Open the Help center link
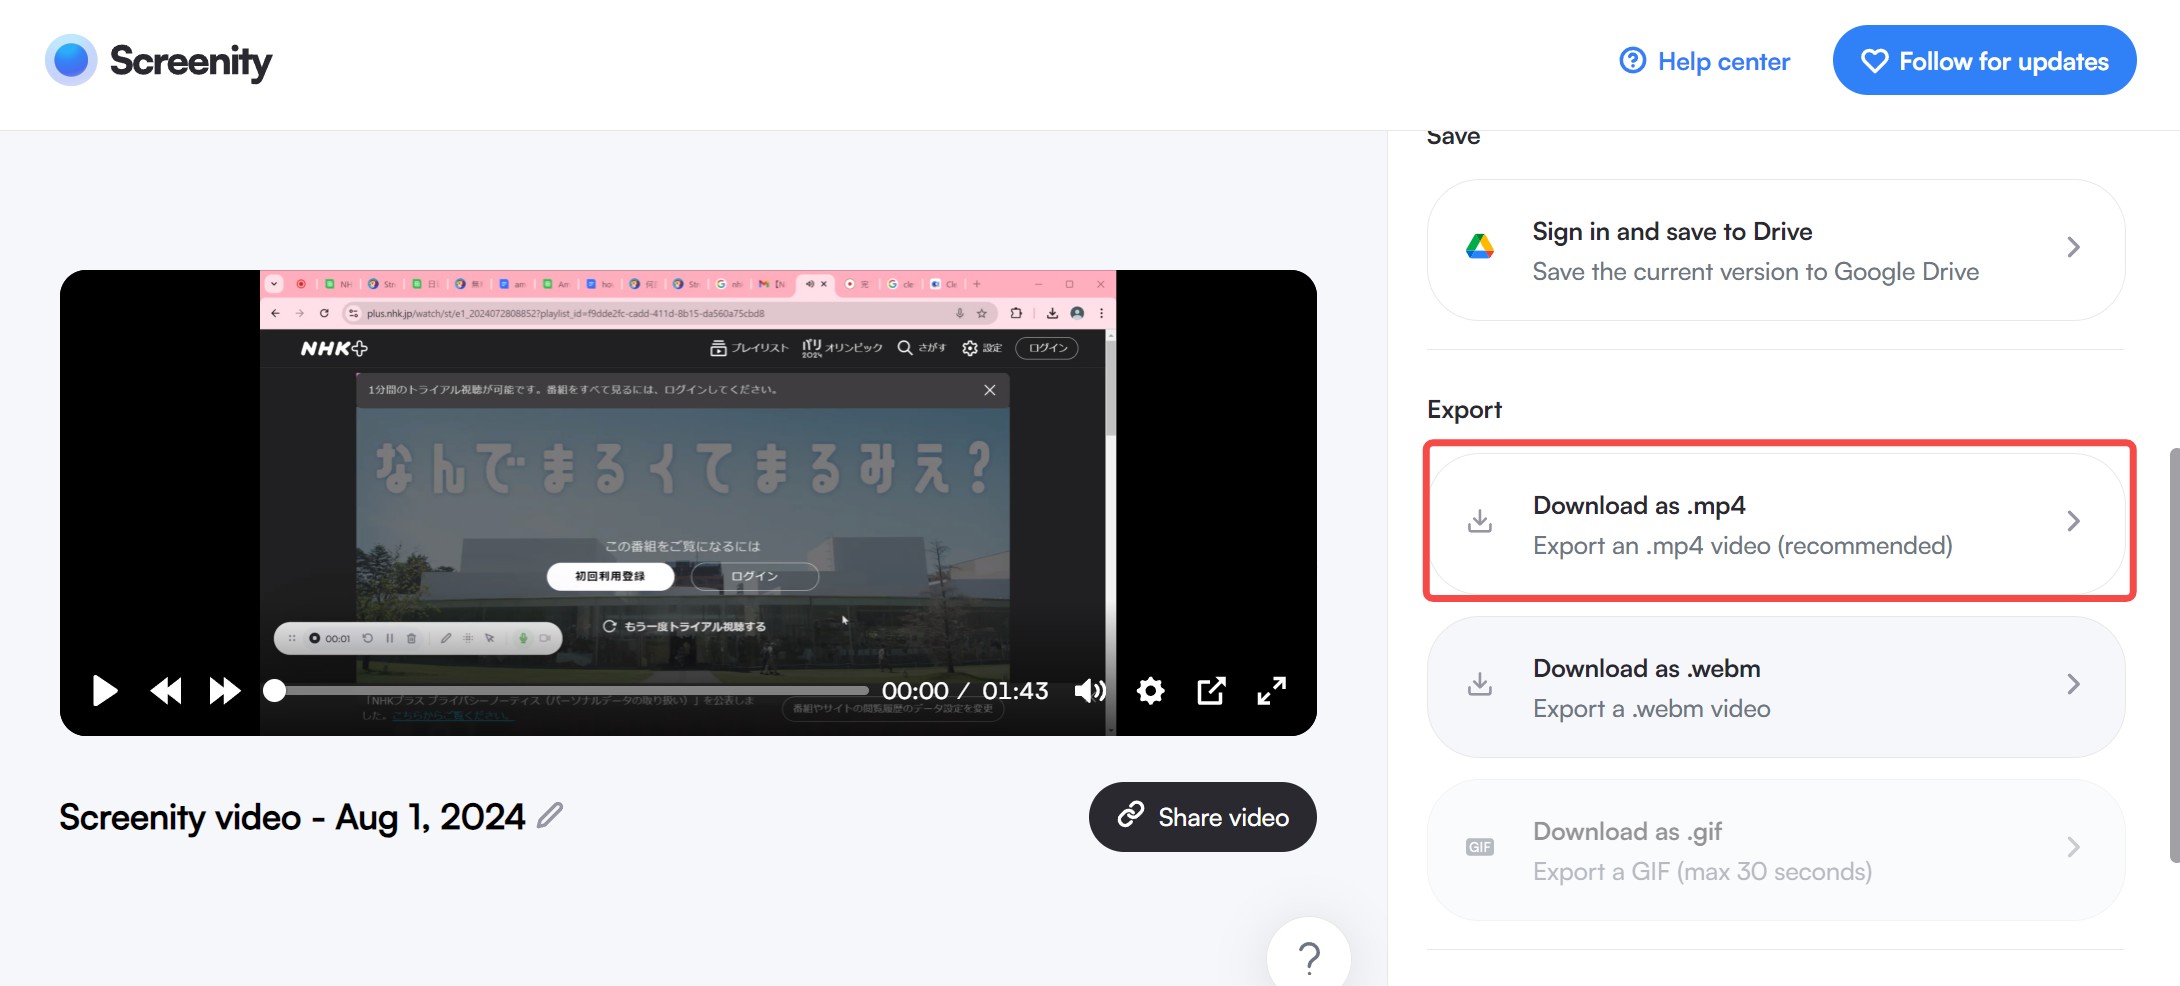2180x986 pixels. click(1704, 61)
